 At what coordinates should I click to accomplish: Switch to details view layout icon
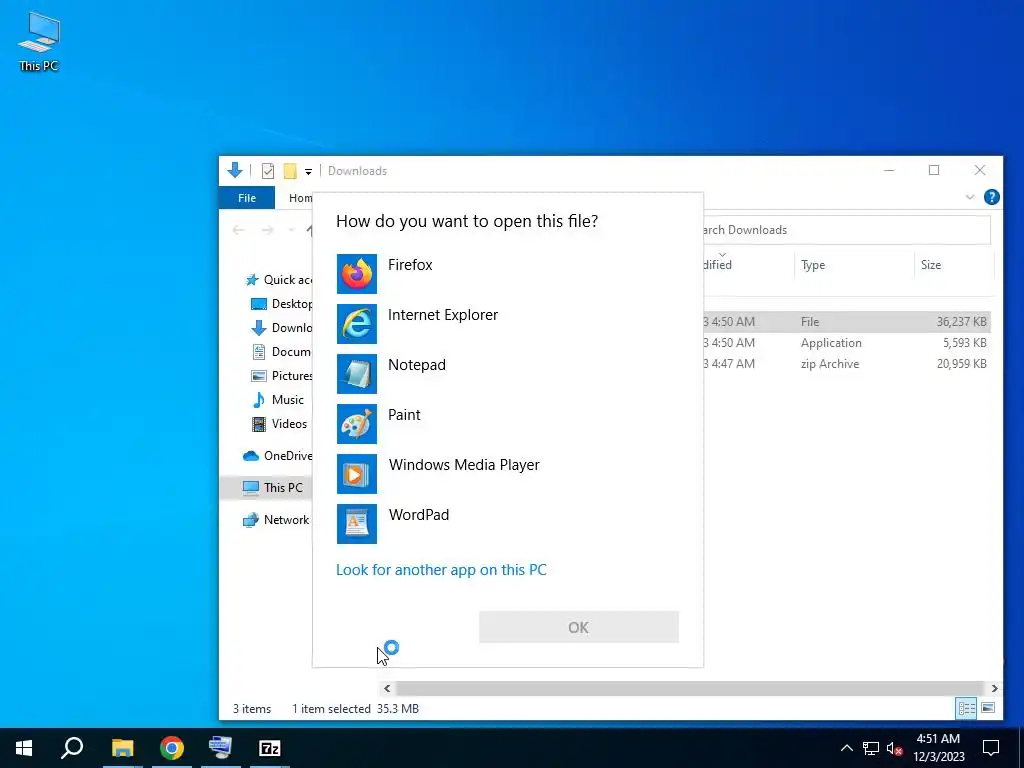[x=966, y=708]
